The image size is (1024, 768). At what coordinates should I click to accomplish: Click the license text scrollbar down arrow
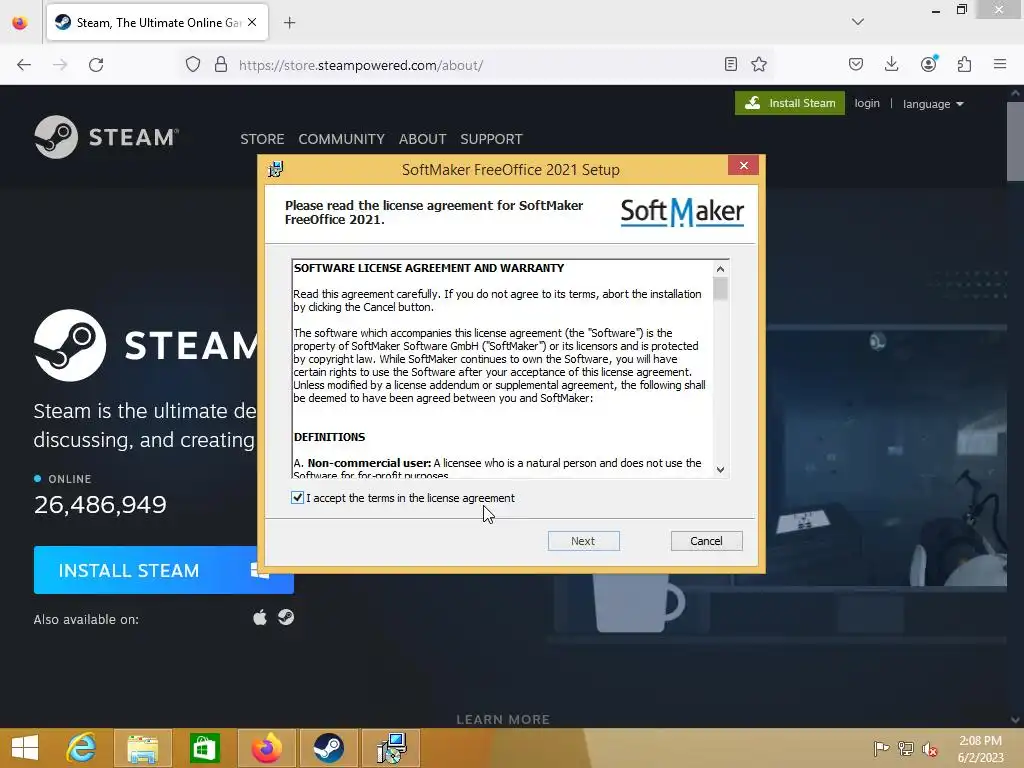tap(720, 470)
